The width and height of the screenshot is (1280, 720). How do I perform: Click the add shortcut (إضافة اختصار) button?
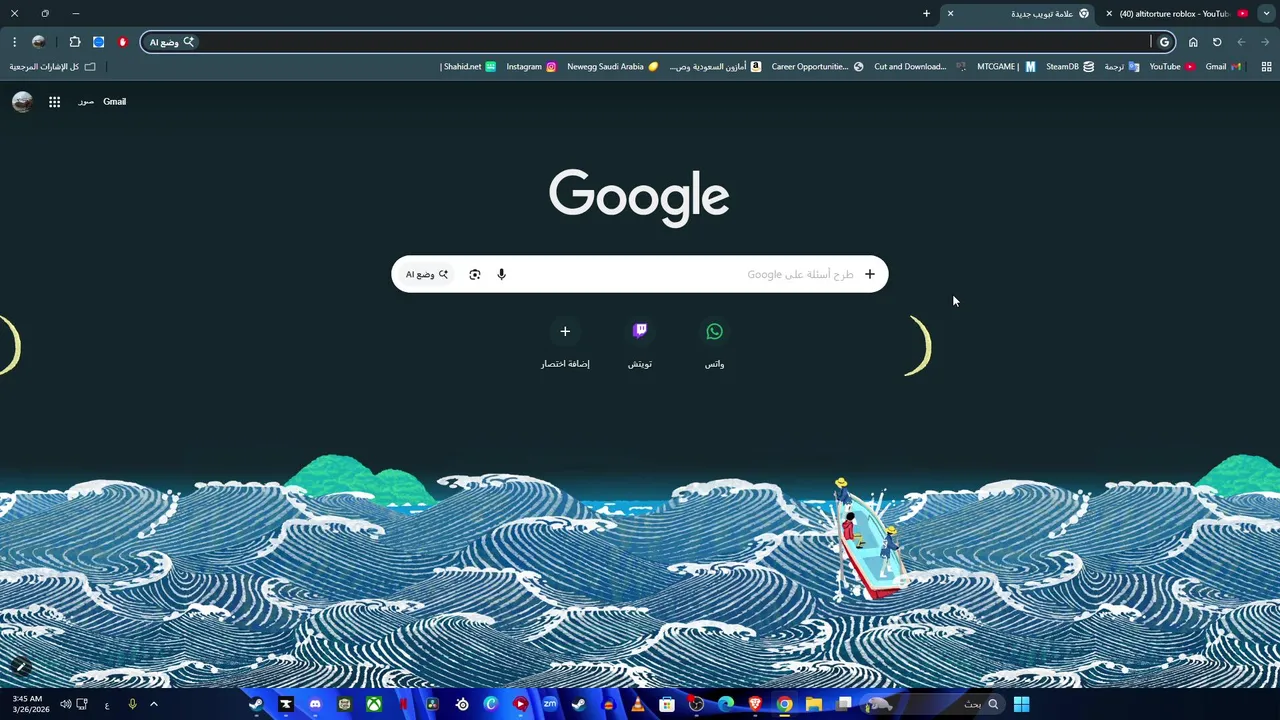tap(565, 343)
